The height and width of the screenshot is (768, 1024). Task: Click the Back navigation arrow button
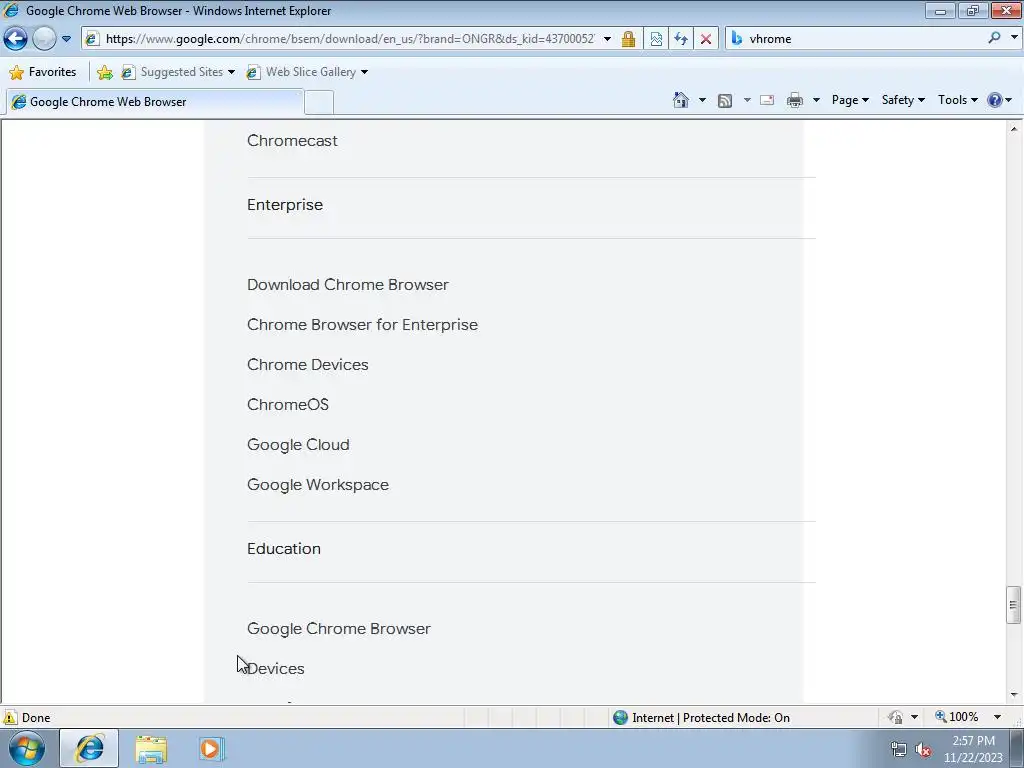tap(16, 39)
